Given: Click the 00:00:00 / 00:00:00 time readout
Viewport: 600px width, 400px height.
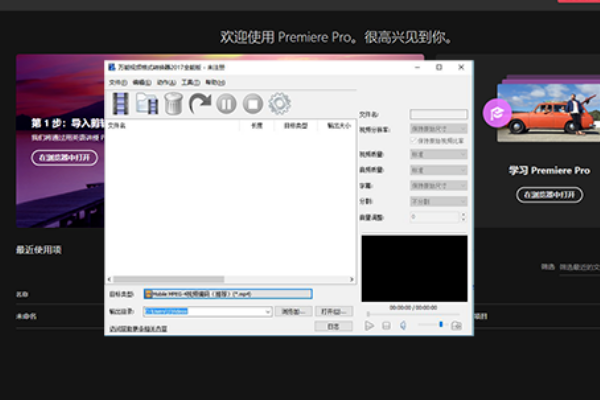Looking at the screenshot, I should (x=413, y=308).
